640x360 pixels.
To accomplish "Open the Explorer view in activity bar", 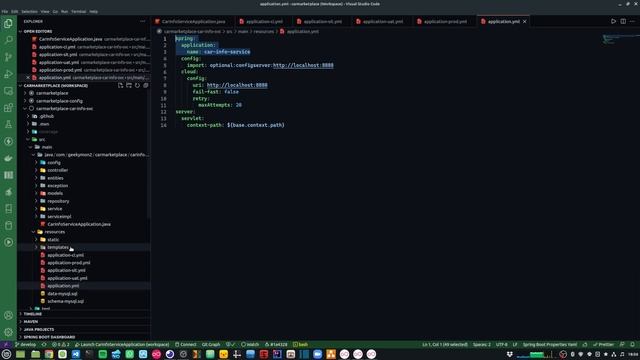I will click(8, 24).
